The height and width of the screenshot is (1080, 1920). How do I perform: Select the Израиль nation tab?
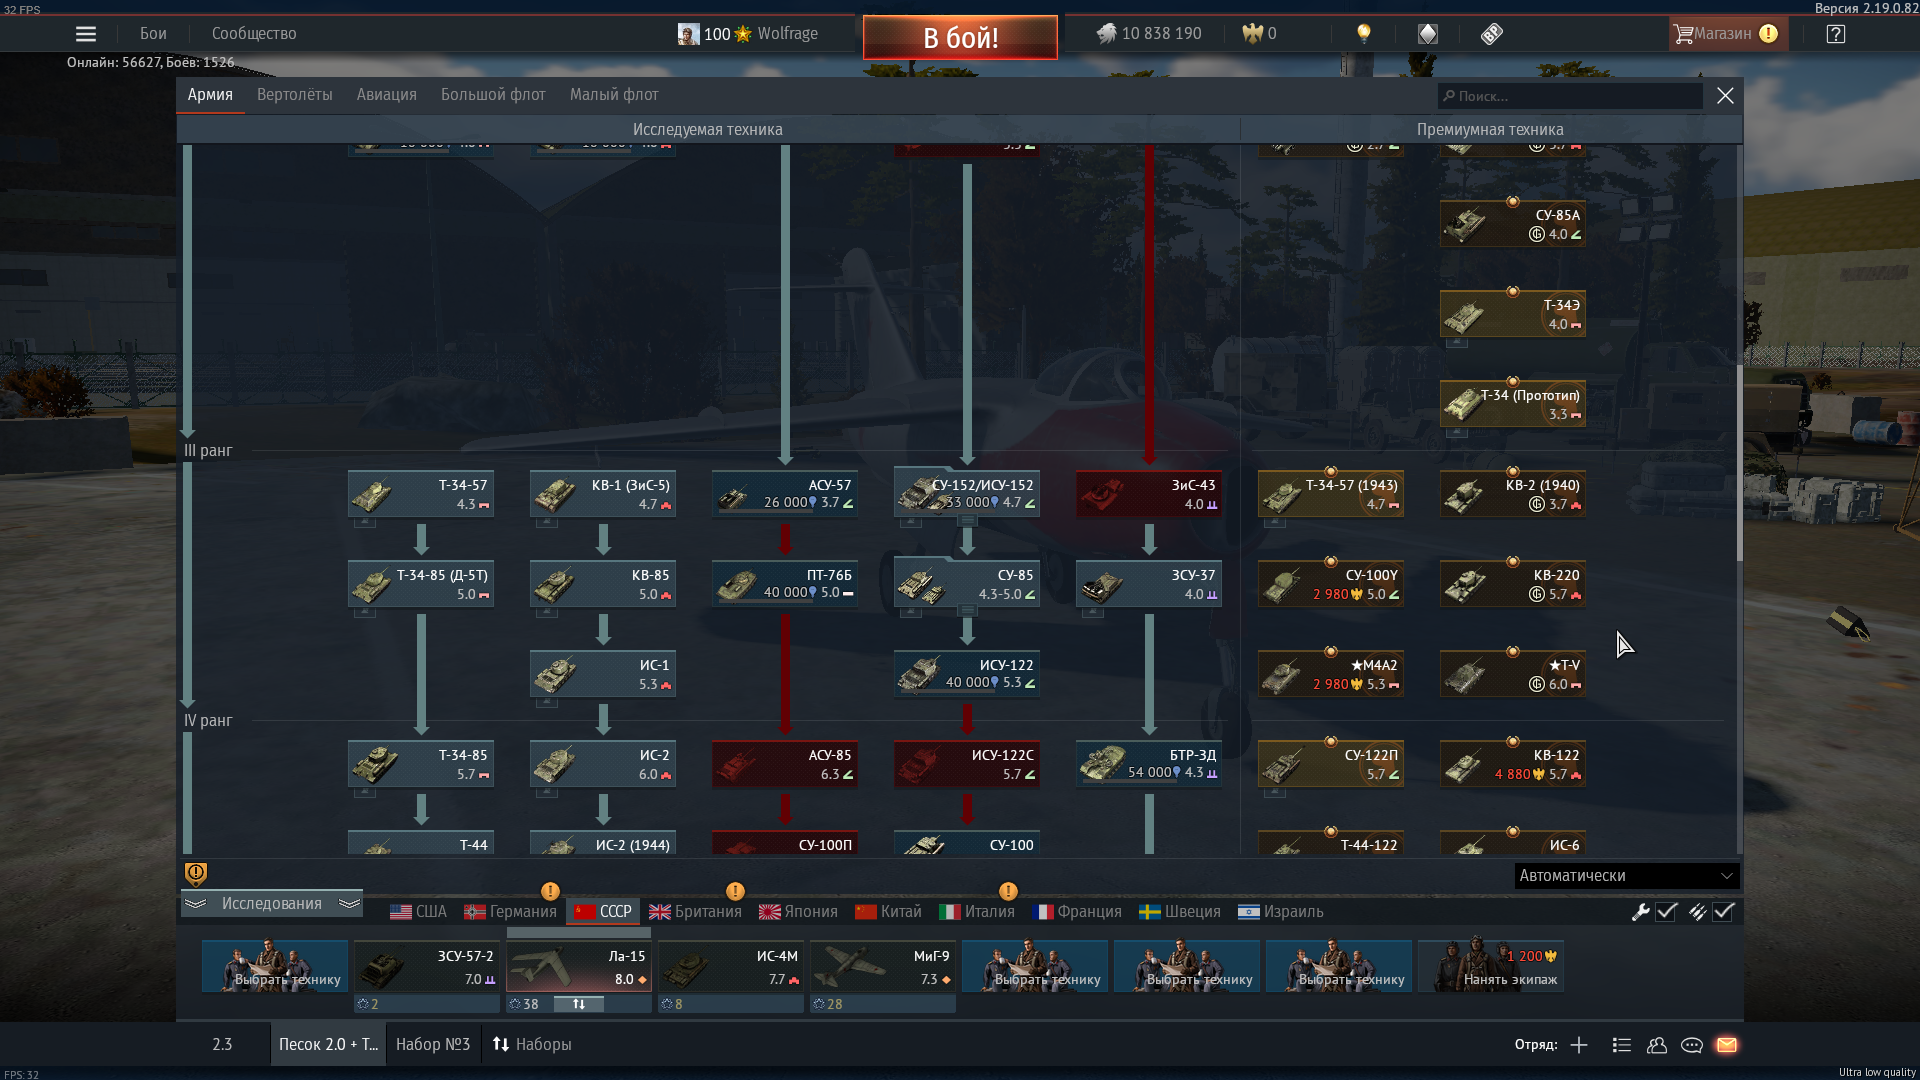pyautogui.click(x=1280, y=912)
